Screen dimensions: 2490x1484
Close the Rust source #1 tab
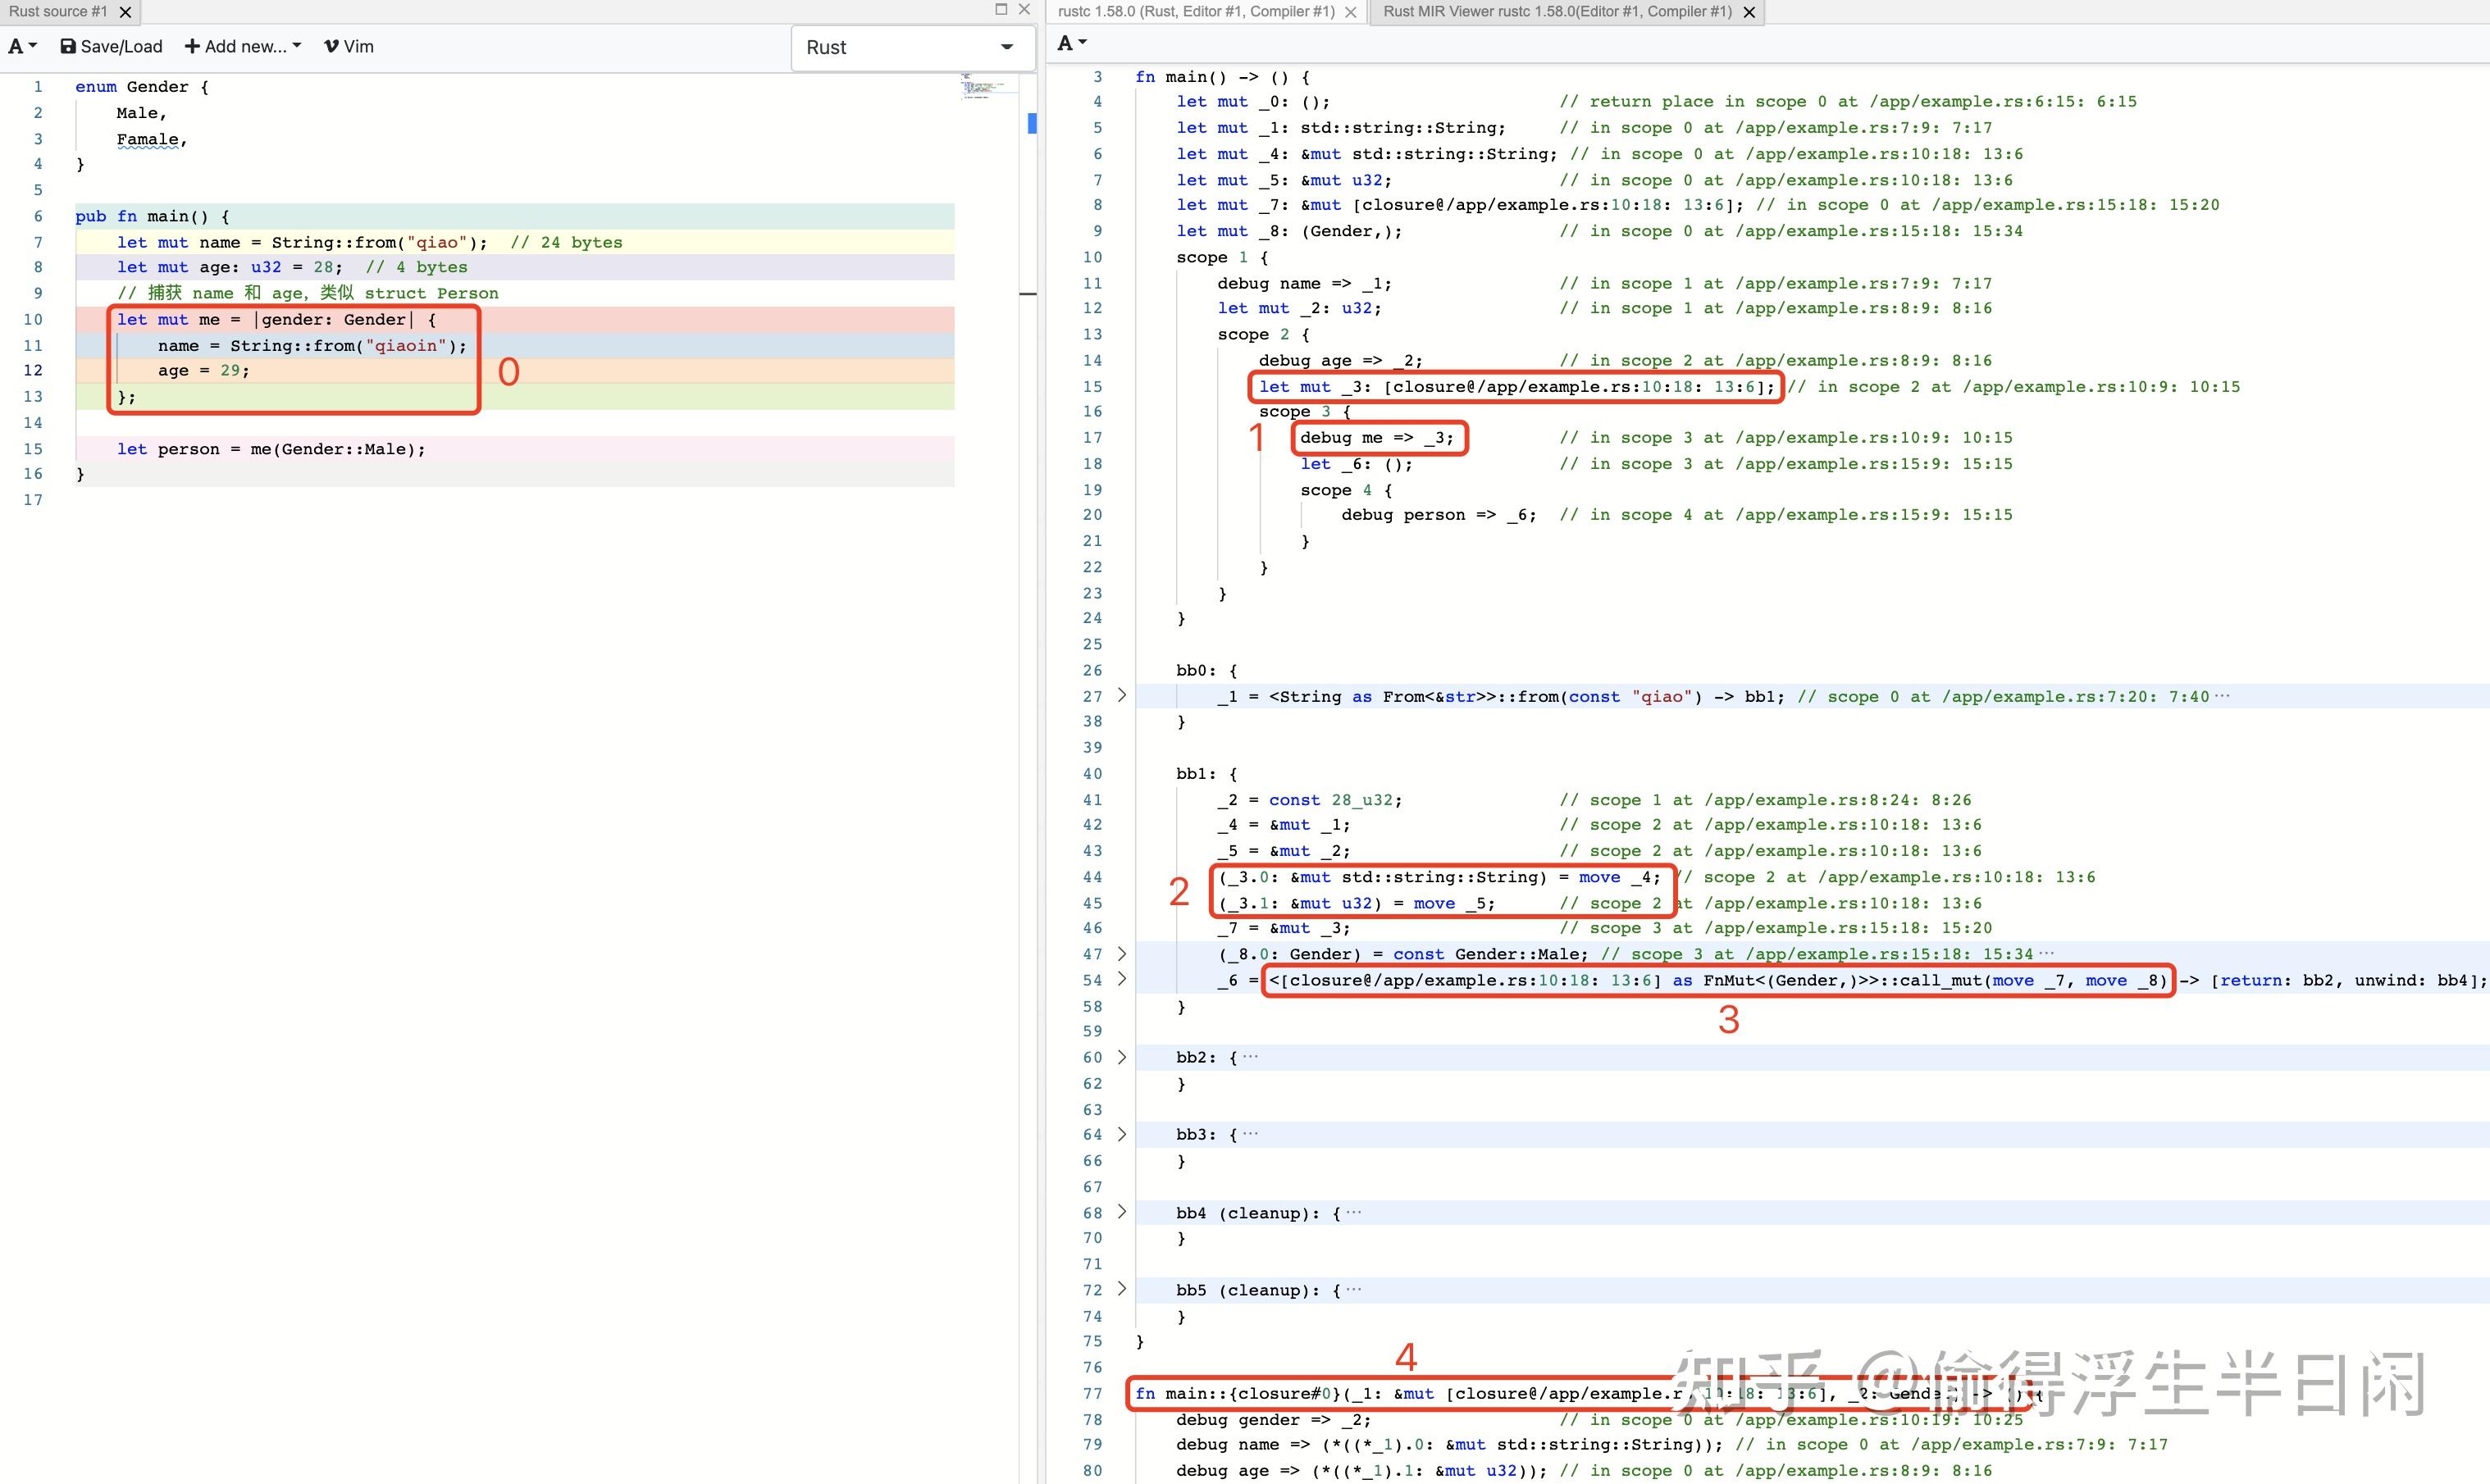click(125, 12)
